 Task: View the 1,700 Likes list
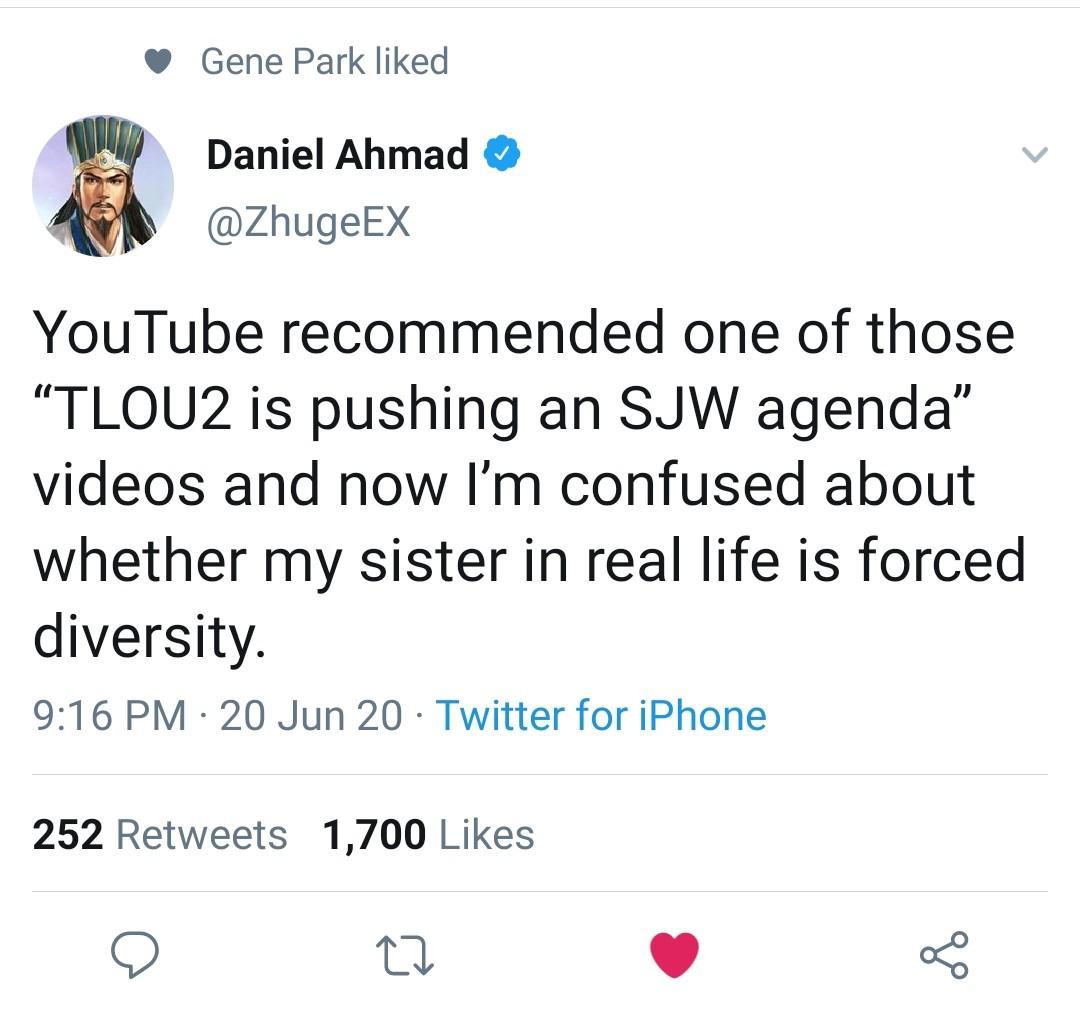point(428,835)
